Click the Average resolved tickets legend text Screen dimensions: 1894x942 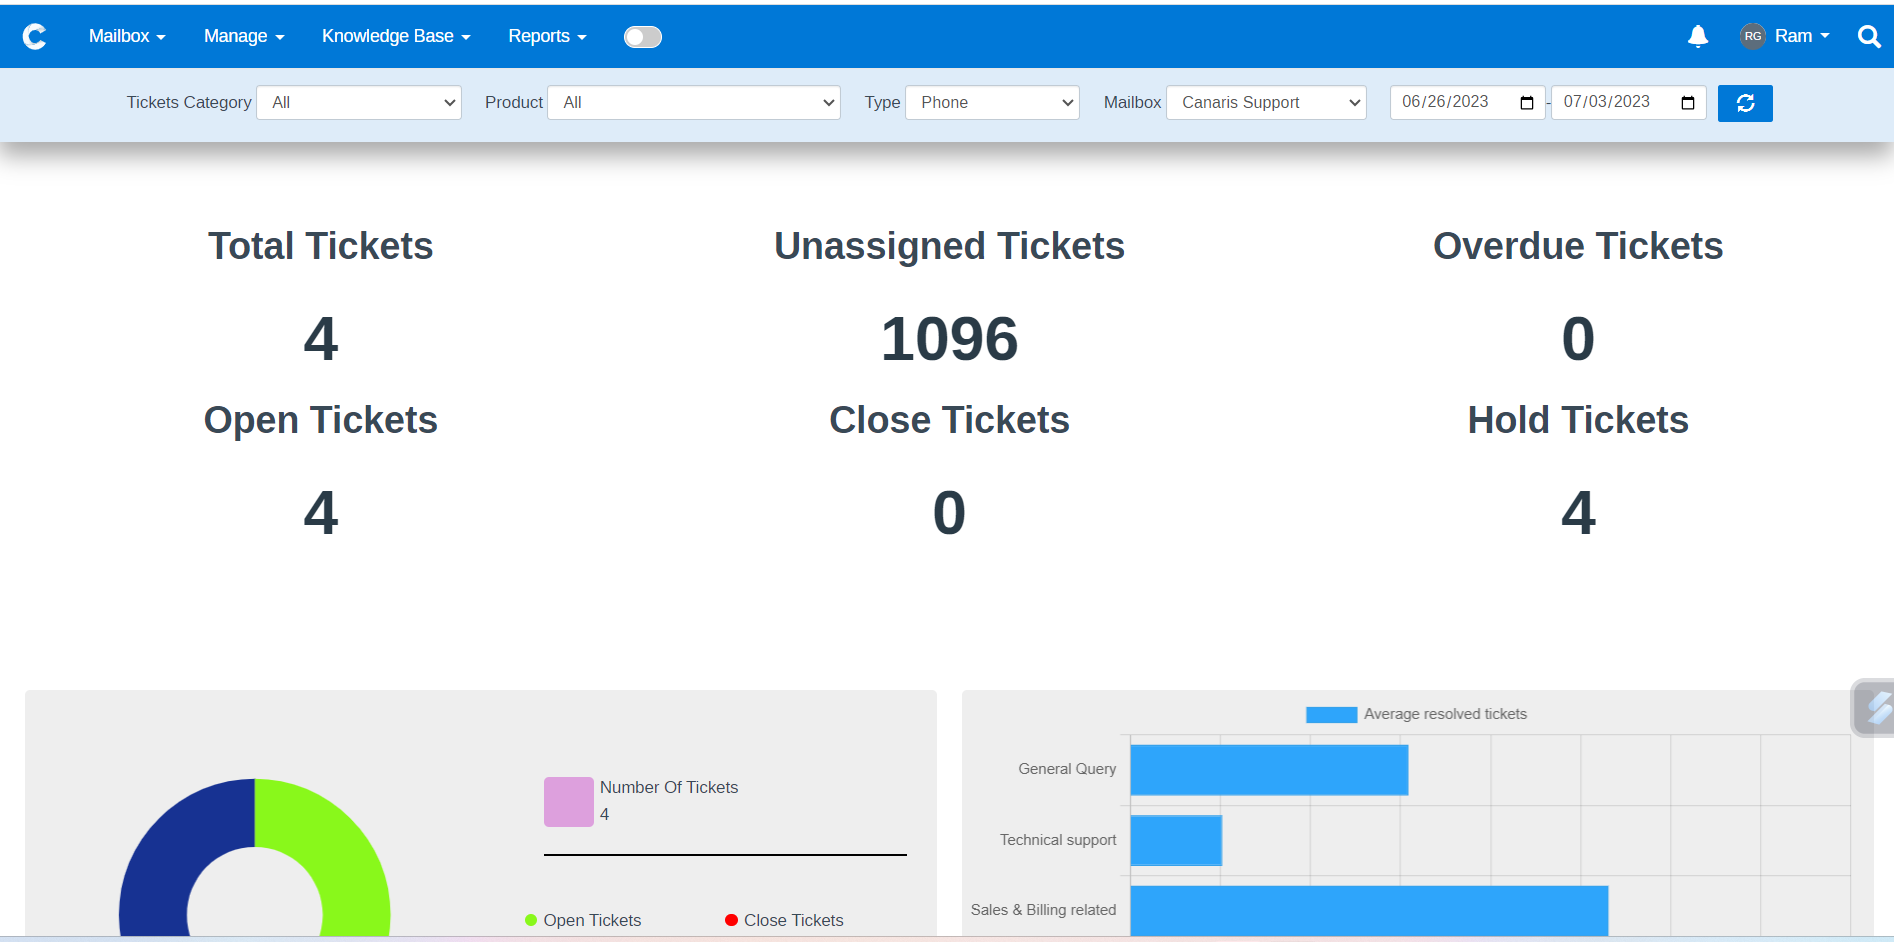point(1445,714)
